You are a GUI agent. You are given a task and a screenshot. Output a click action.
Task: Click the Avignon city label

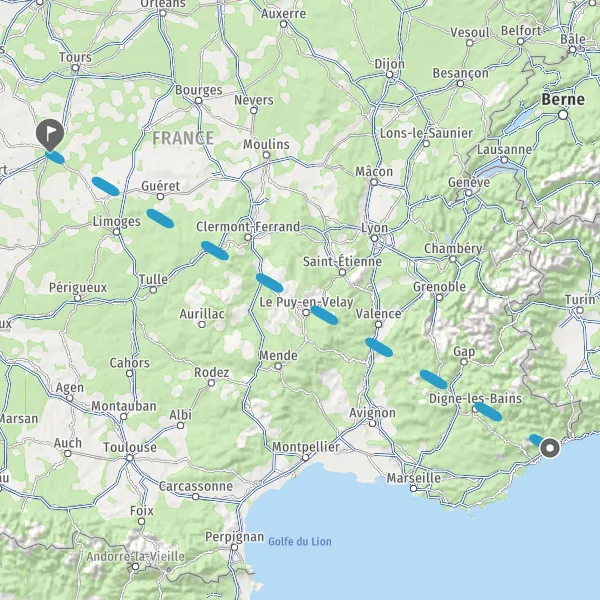[x=372, y=413]
